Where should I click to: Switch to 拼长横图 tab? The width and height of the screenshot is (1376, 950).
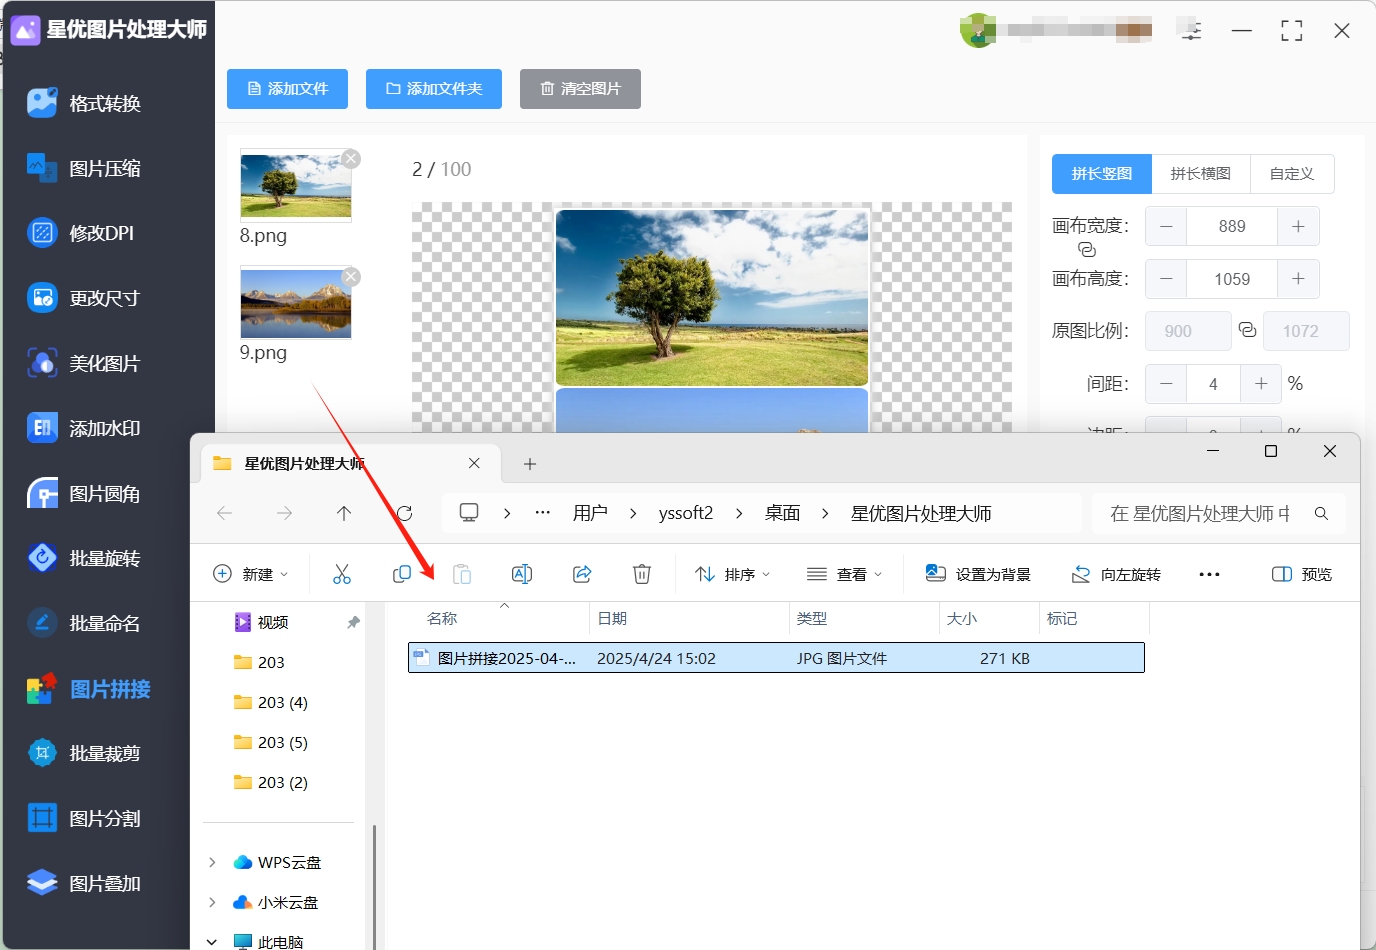click(x=1201, y=173)
